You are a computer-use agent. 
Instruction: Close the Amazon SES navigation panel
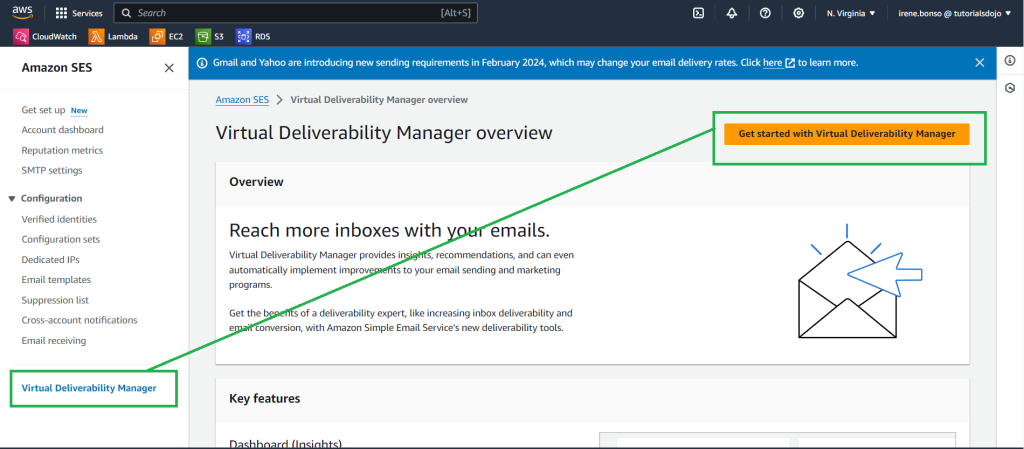click(169, 68)
